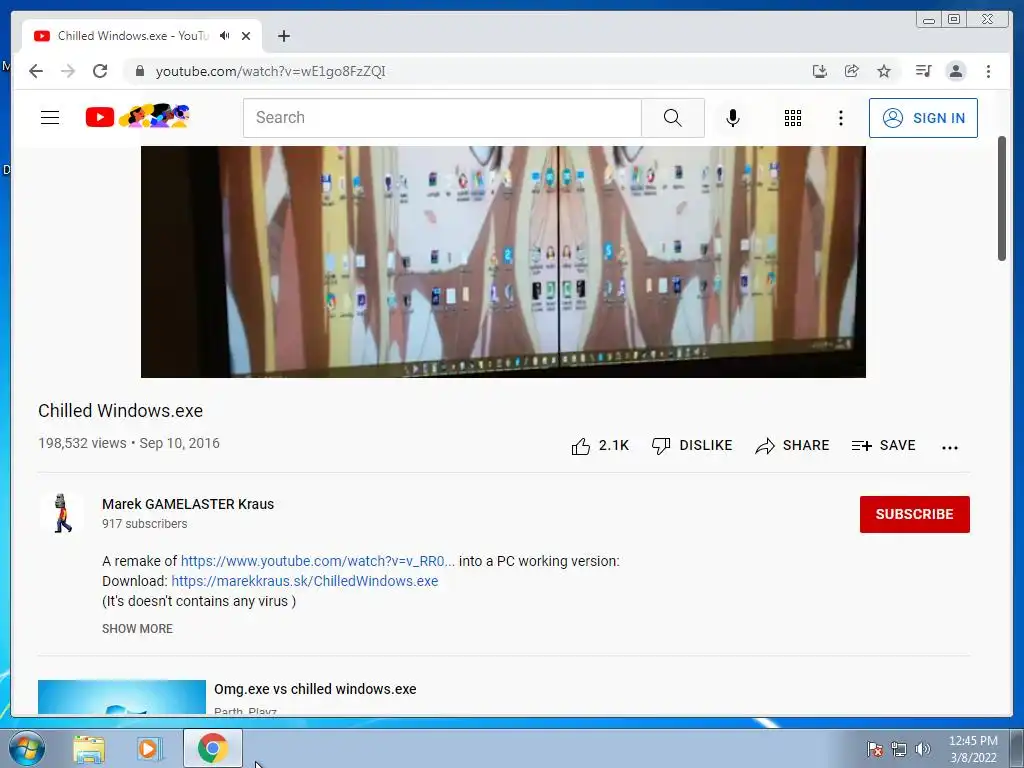The image size is (1024, 768).
Task: Click SHARE under the video
Action: 792,445
